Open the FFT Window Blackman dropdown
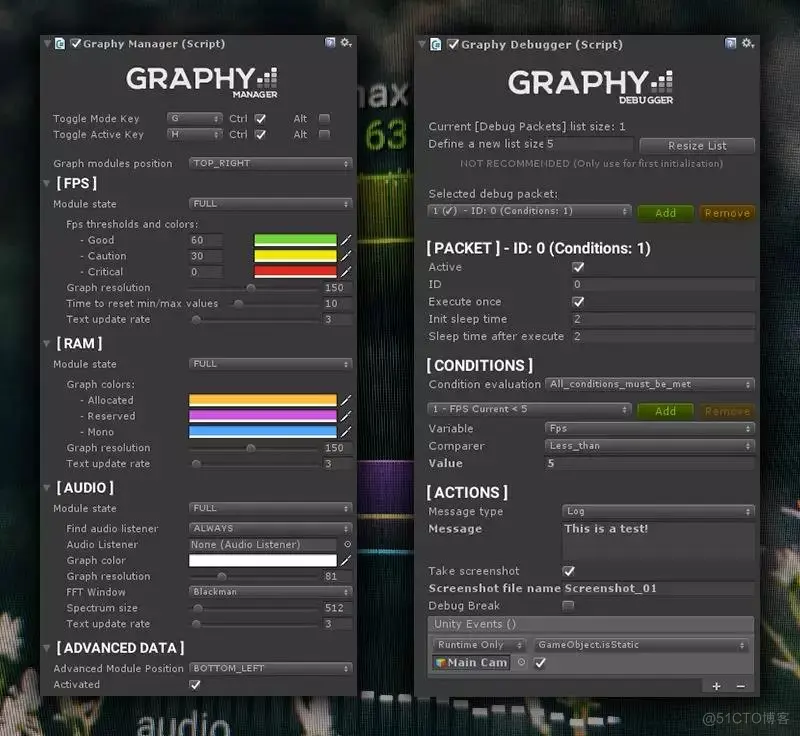The height and width of the screenshot is (736, 800). click(270, 592)
